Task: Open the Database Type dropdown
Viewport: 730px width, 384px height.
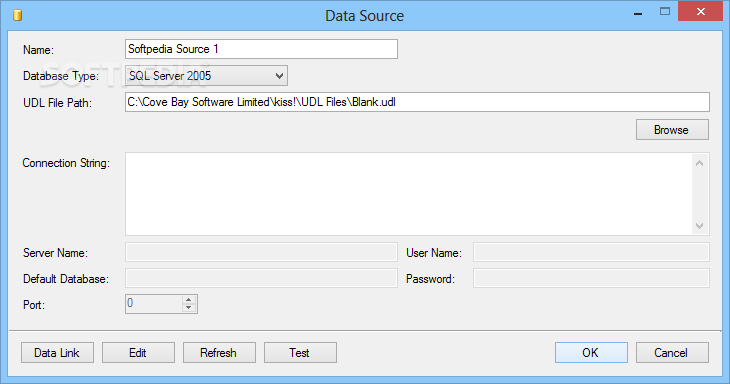Action: click(206, 75)
